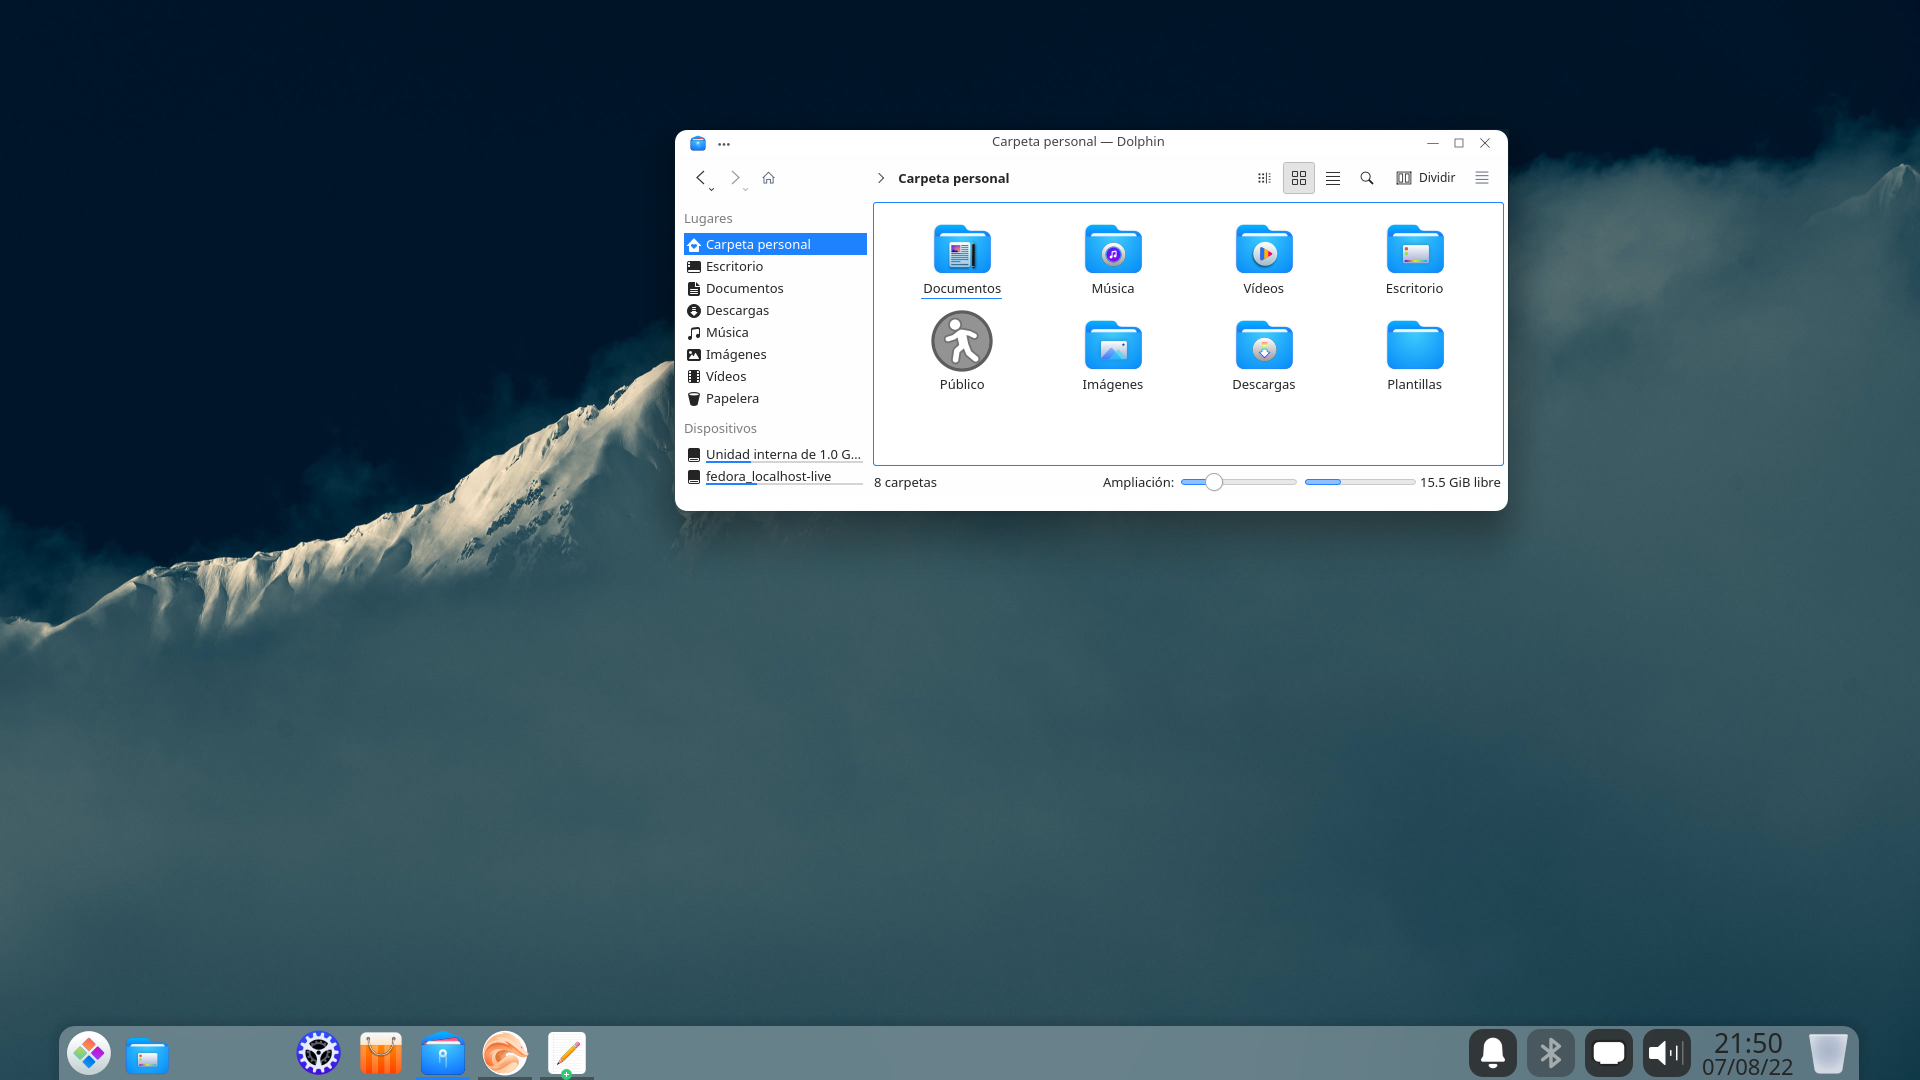Activate split view with the Dividir button

pyautogui.click(x=1426, y=178)
